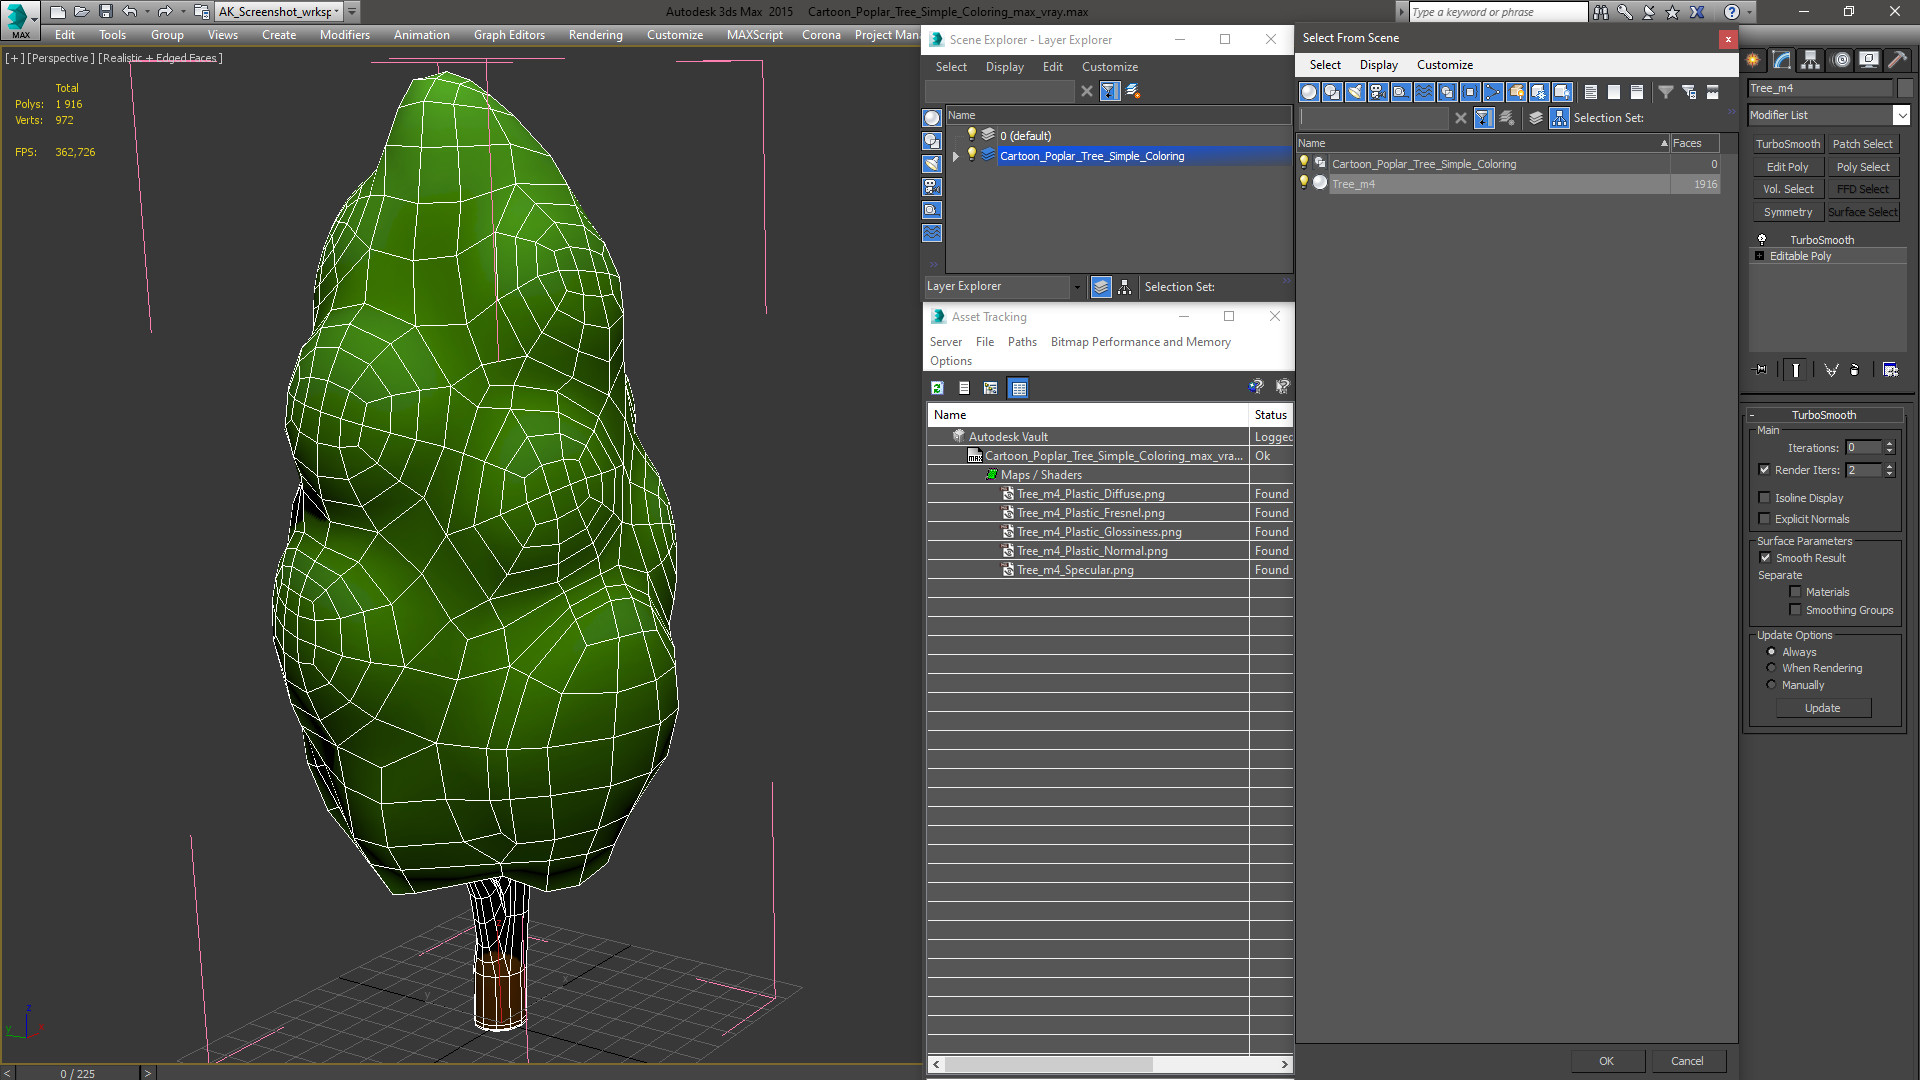Click Pin Stack icon under modifier stack

(x=1761, y=370)
